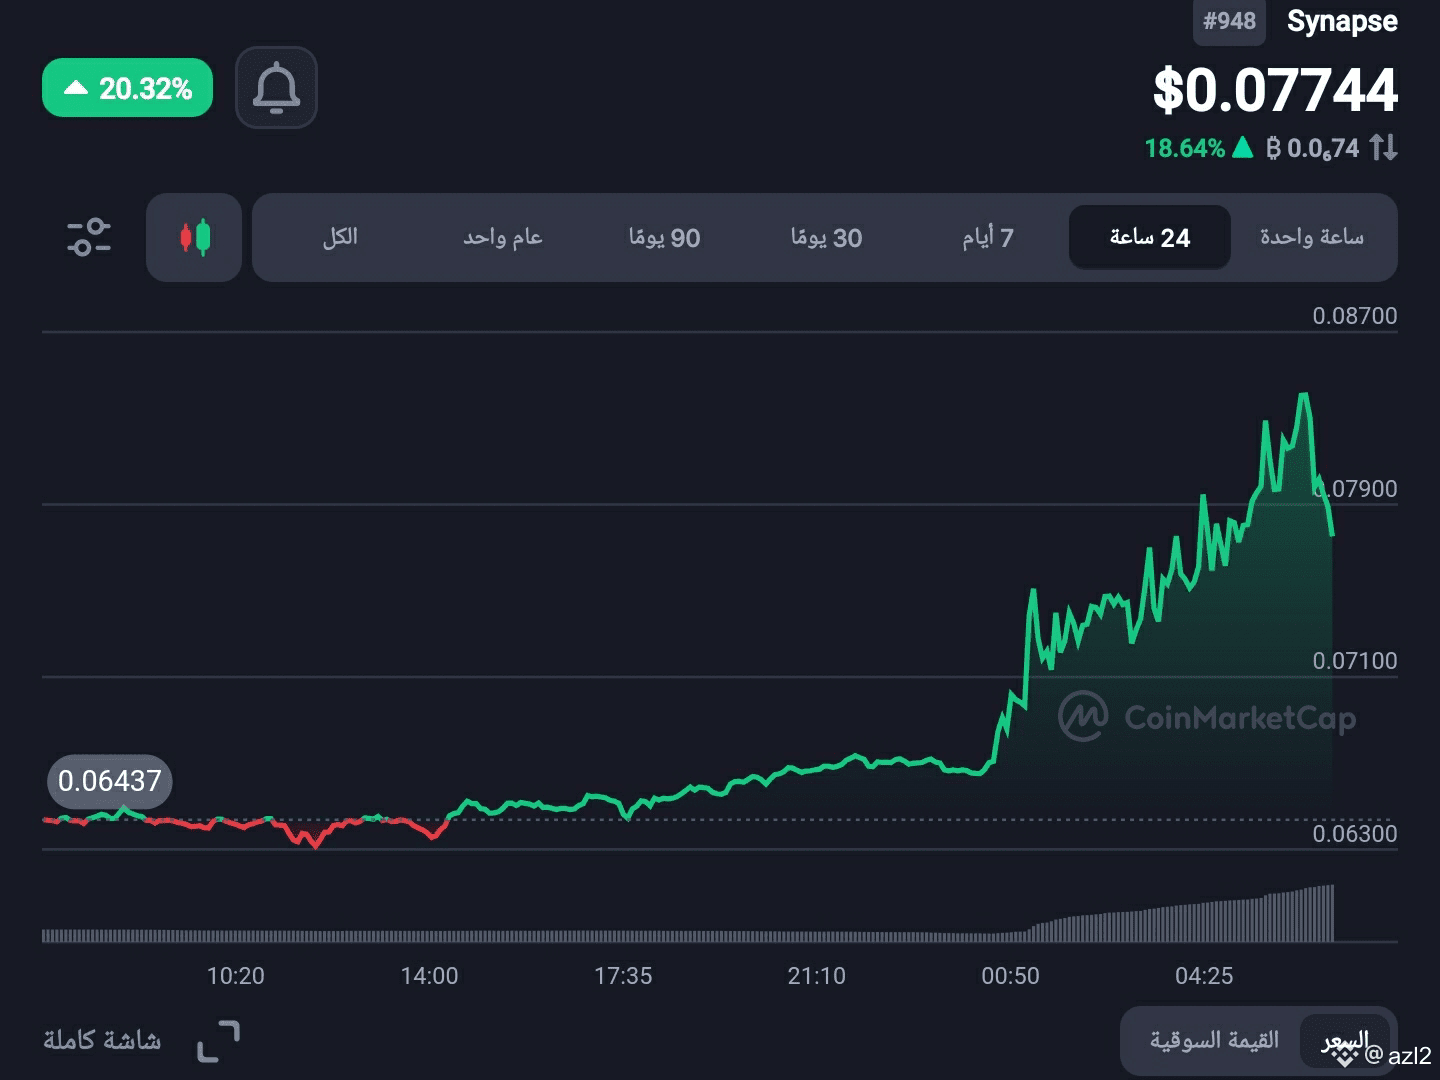The width and height of the screenshot is (1440, 1080).
Task: Select the ساعة واحدة time range
Action: pyautogui.click(x=1312, y=237)
